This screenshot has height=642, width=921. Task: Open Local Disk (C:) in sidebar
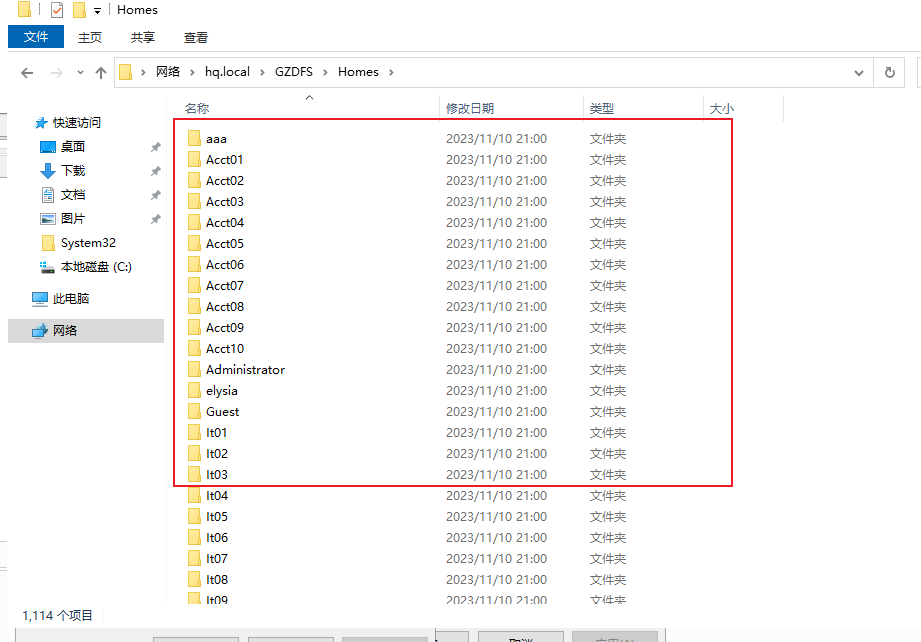(96, 267)
